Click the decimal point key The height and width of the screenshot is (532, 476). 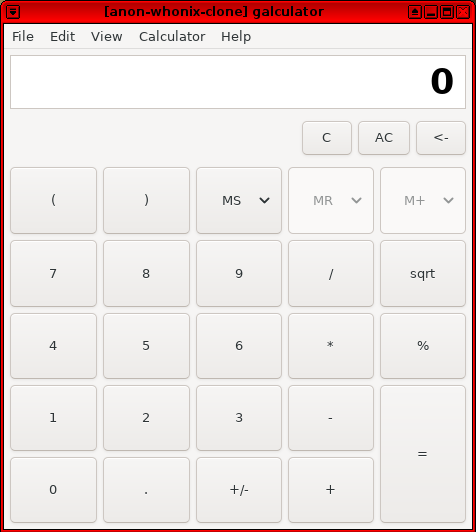click(x=146, y=490)
